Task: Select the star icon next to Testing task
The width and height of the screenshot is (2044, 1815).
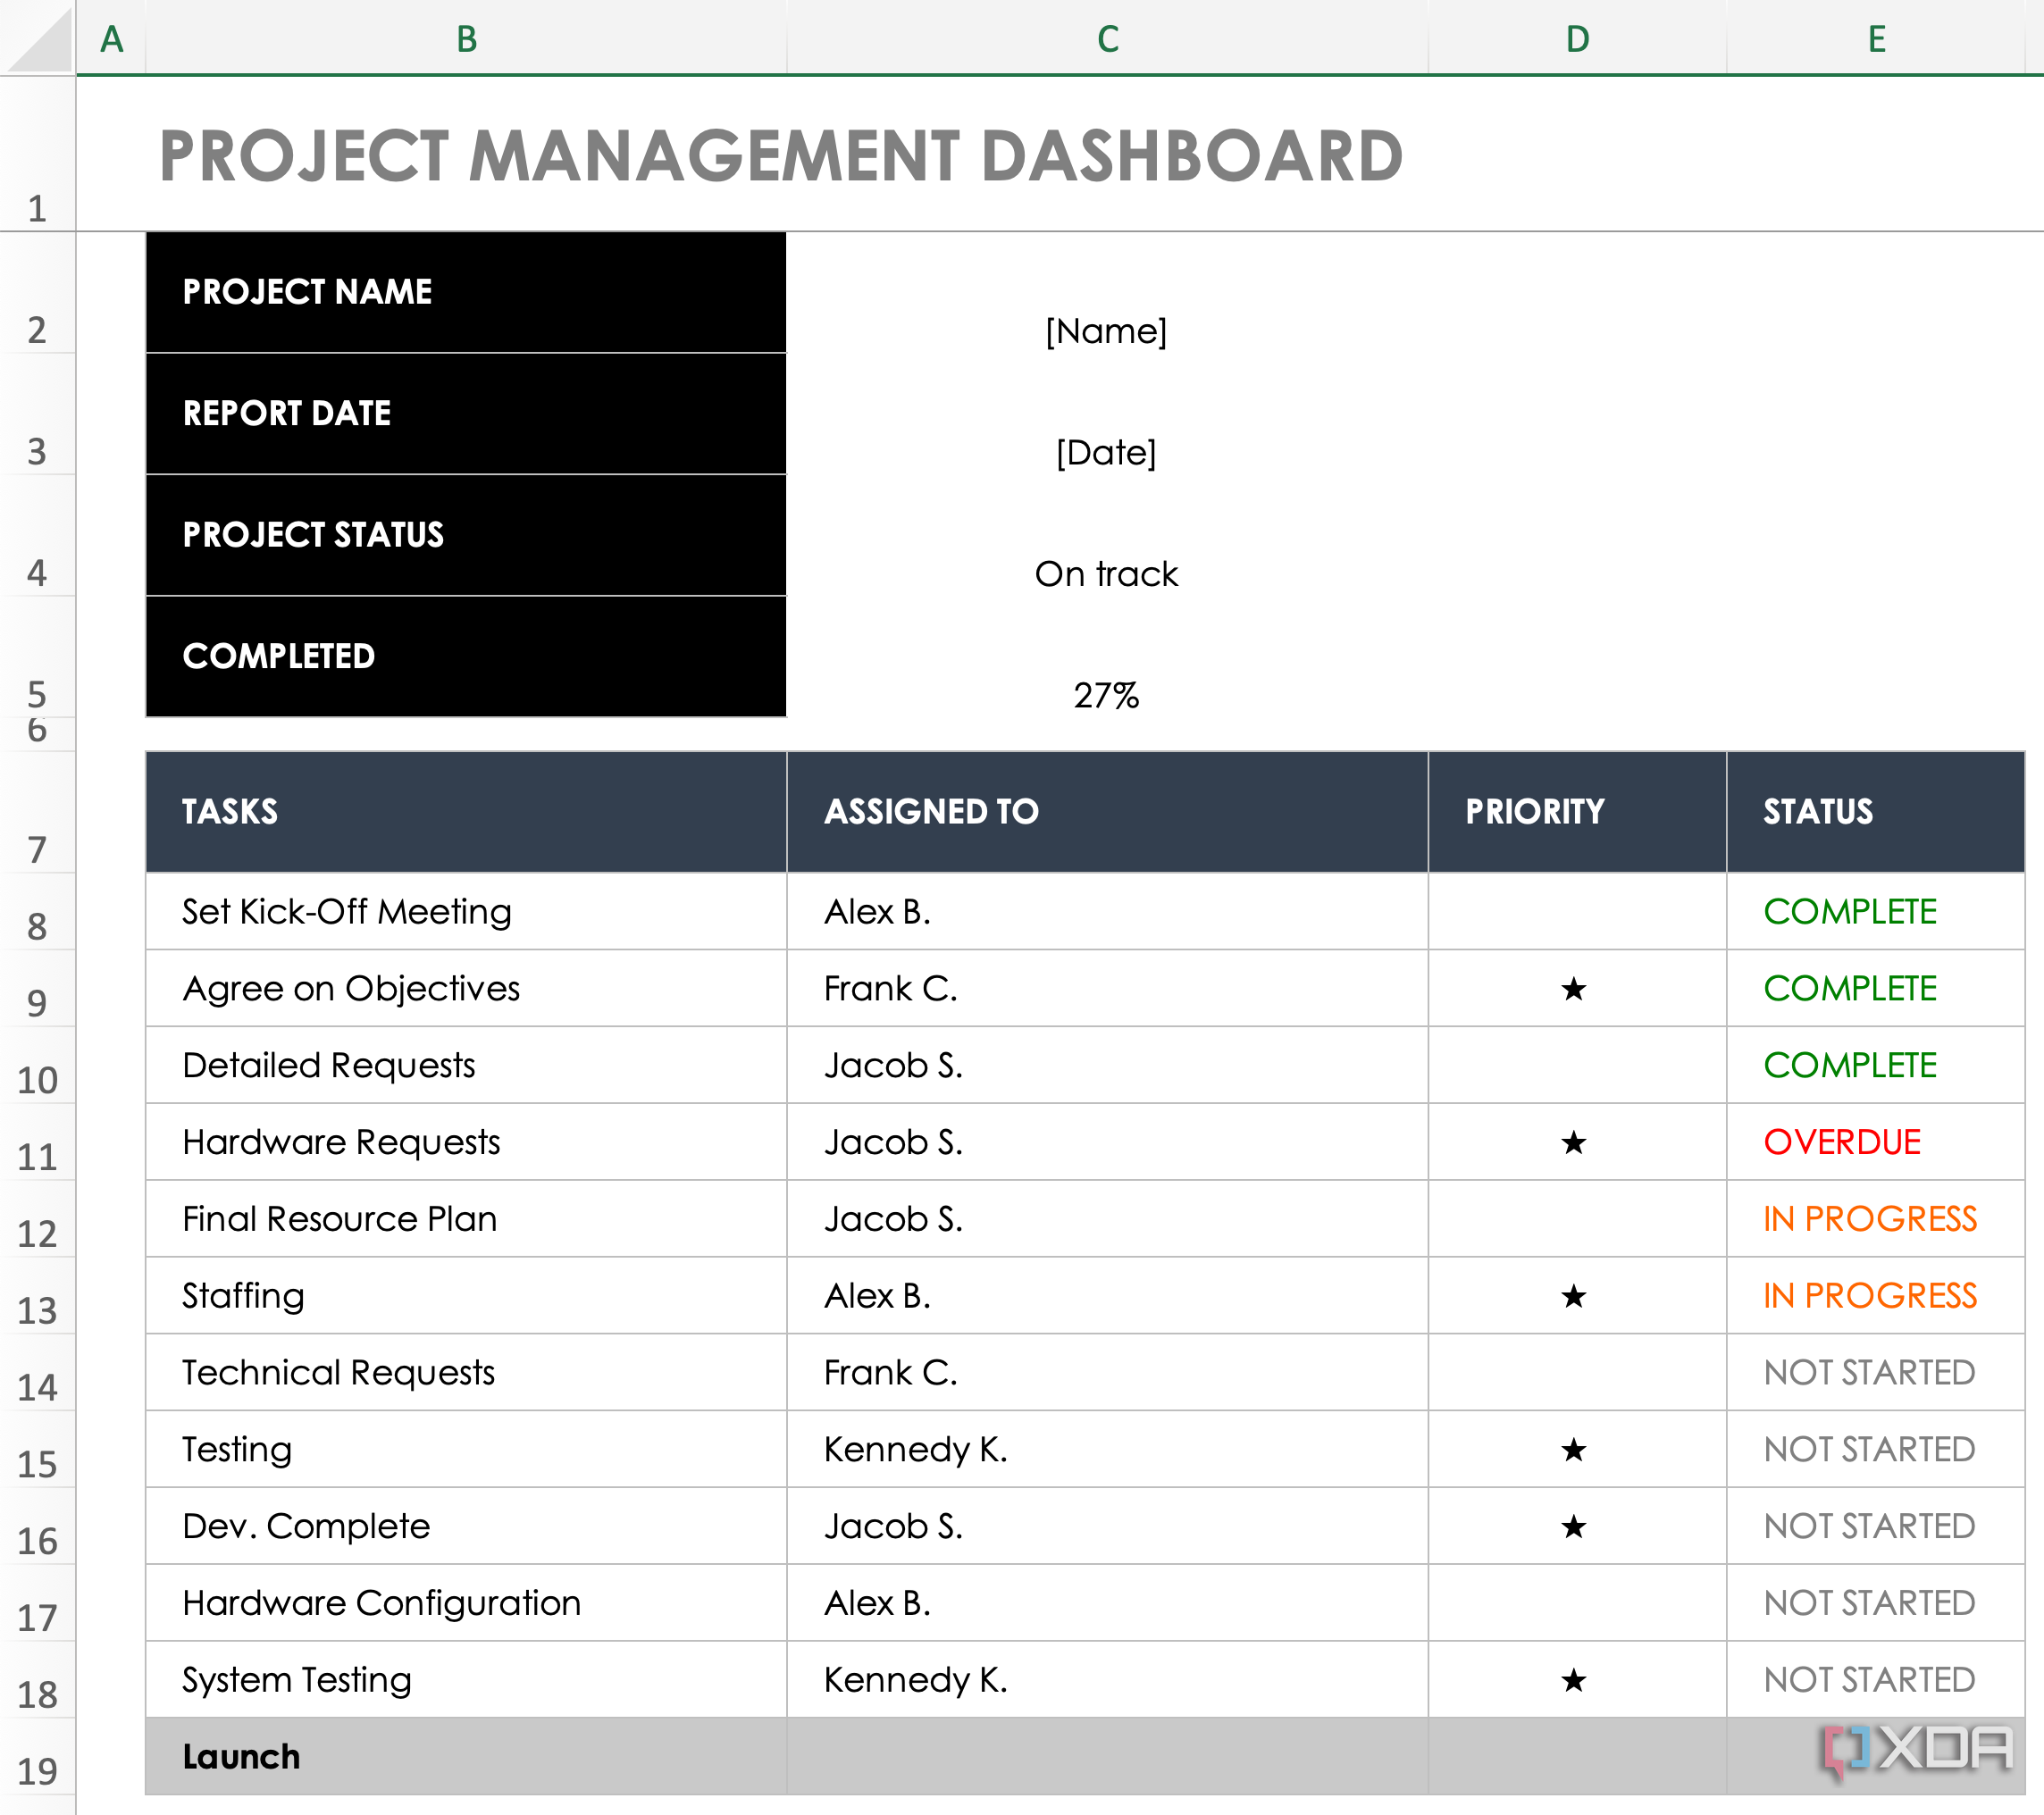Action: tap(1574, 1449)
